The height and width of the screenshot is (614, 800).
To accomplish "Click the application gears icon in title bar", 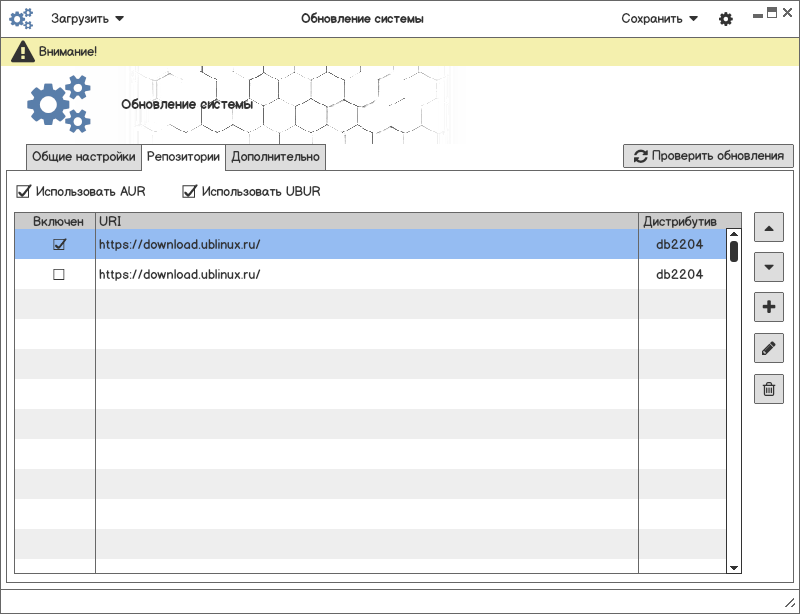I will click(22, 19).
